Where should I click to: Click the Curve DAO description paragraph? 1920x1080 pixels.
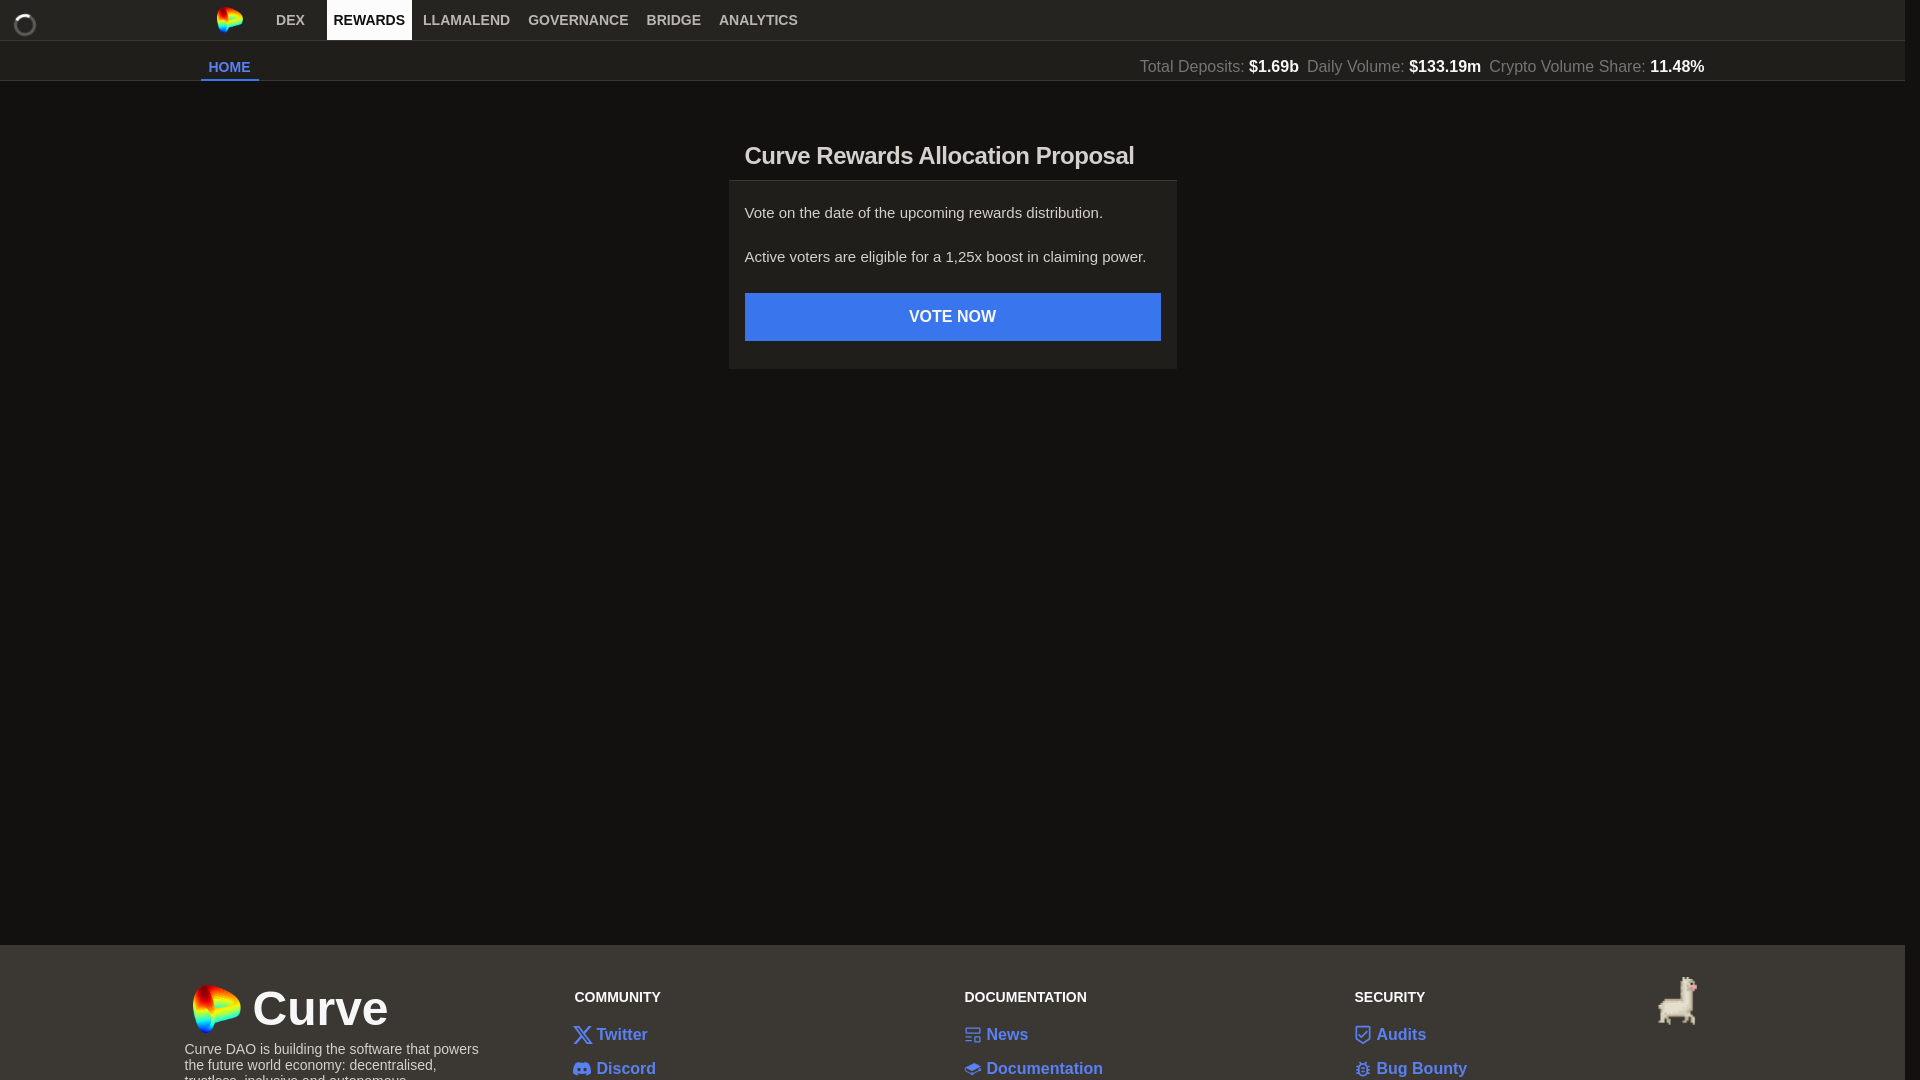click(x=331, y=1061)
